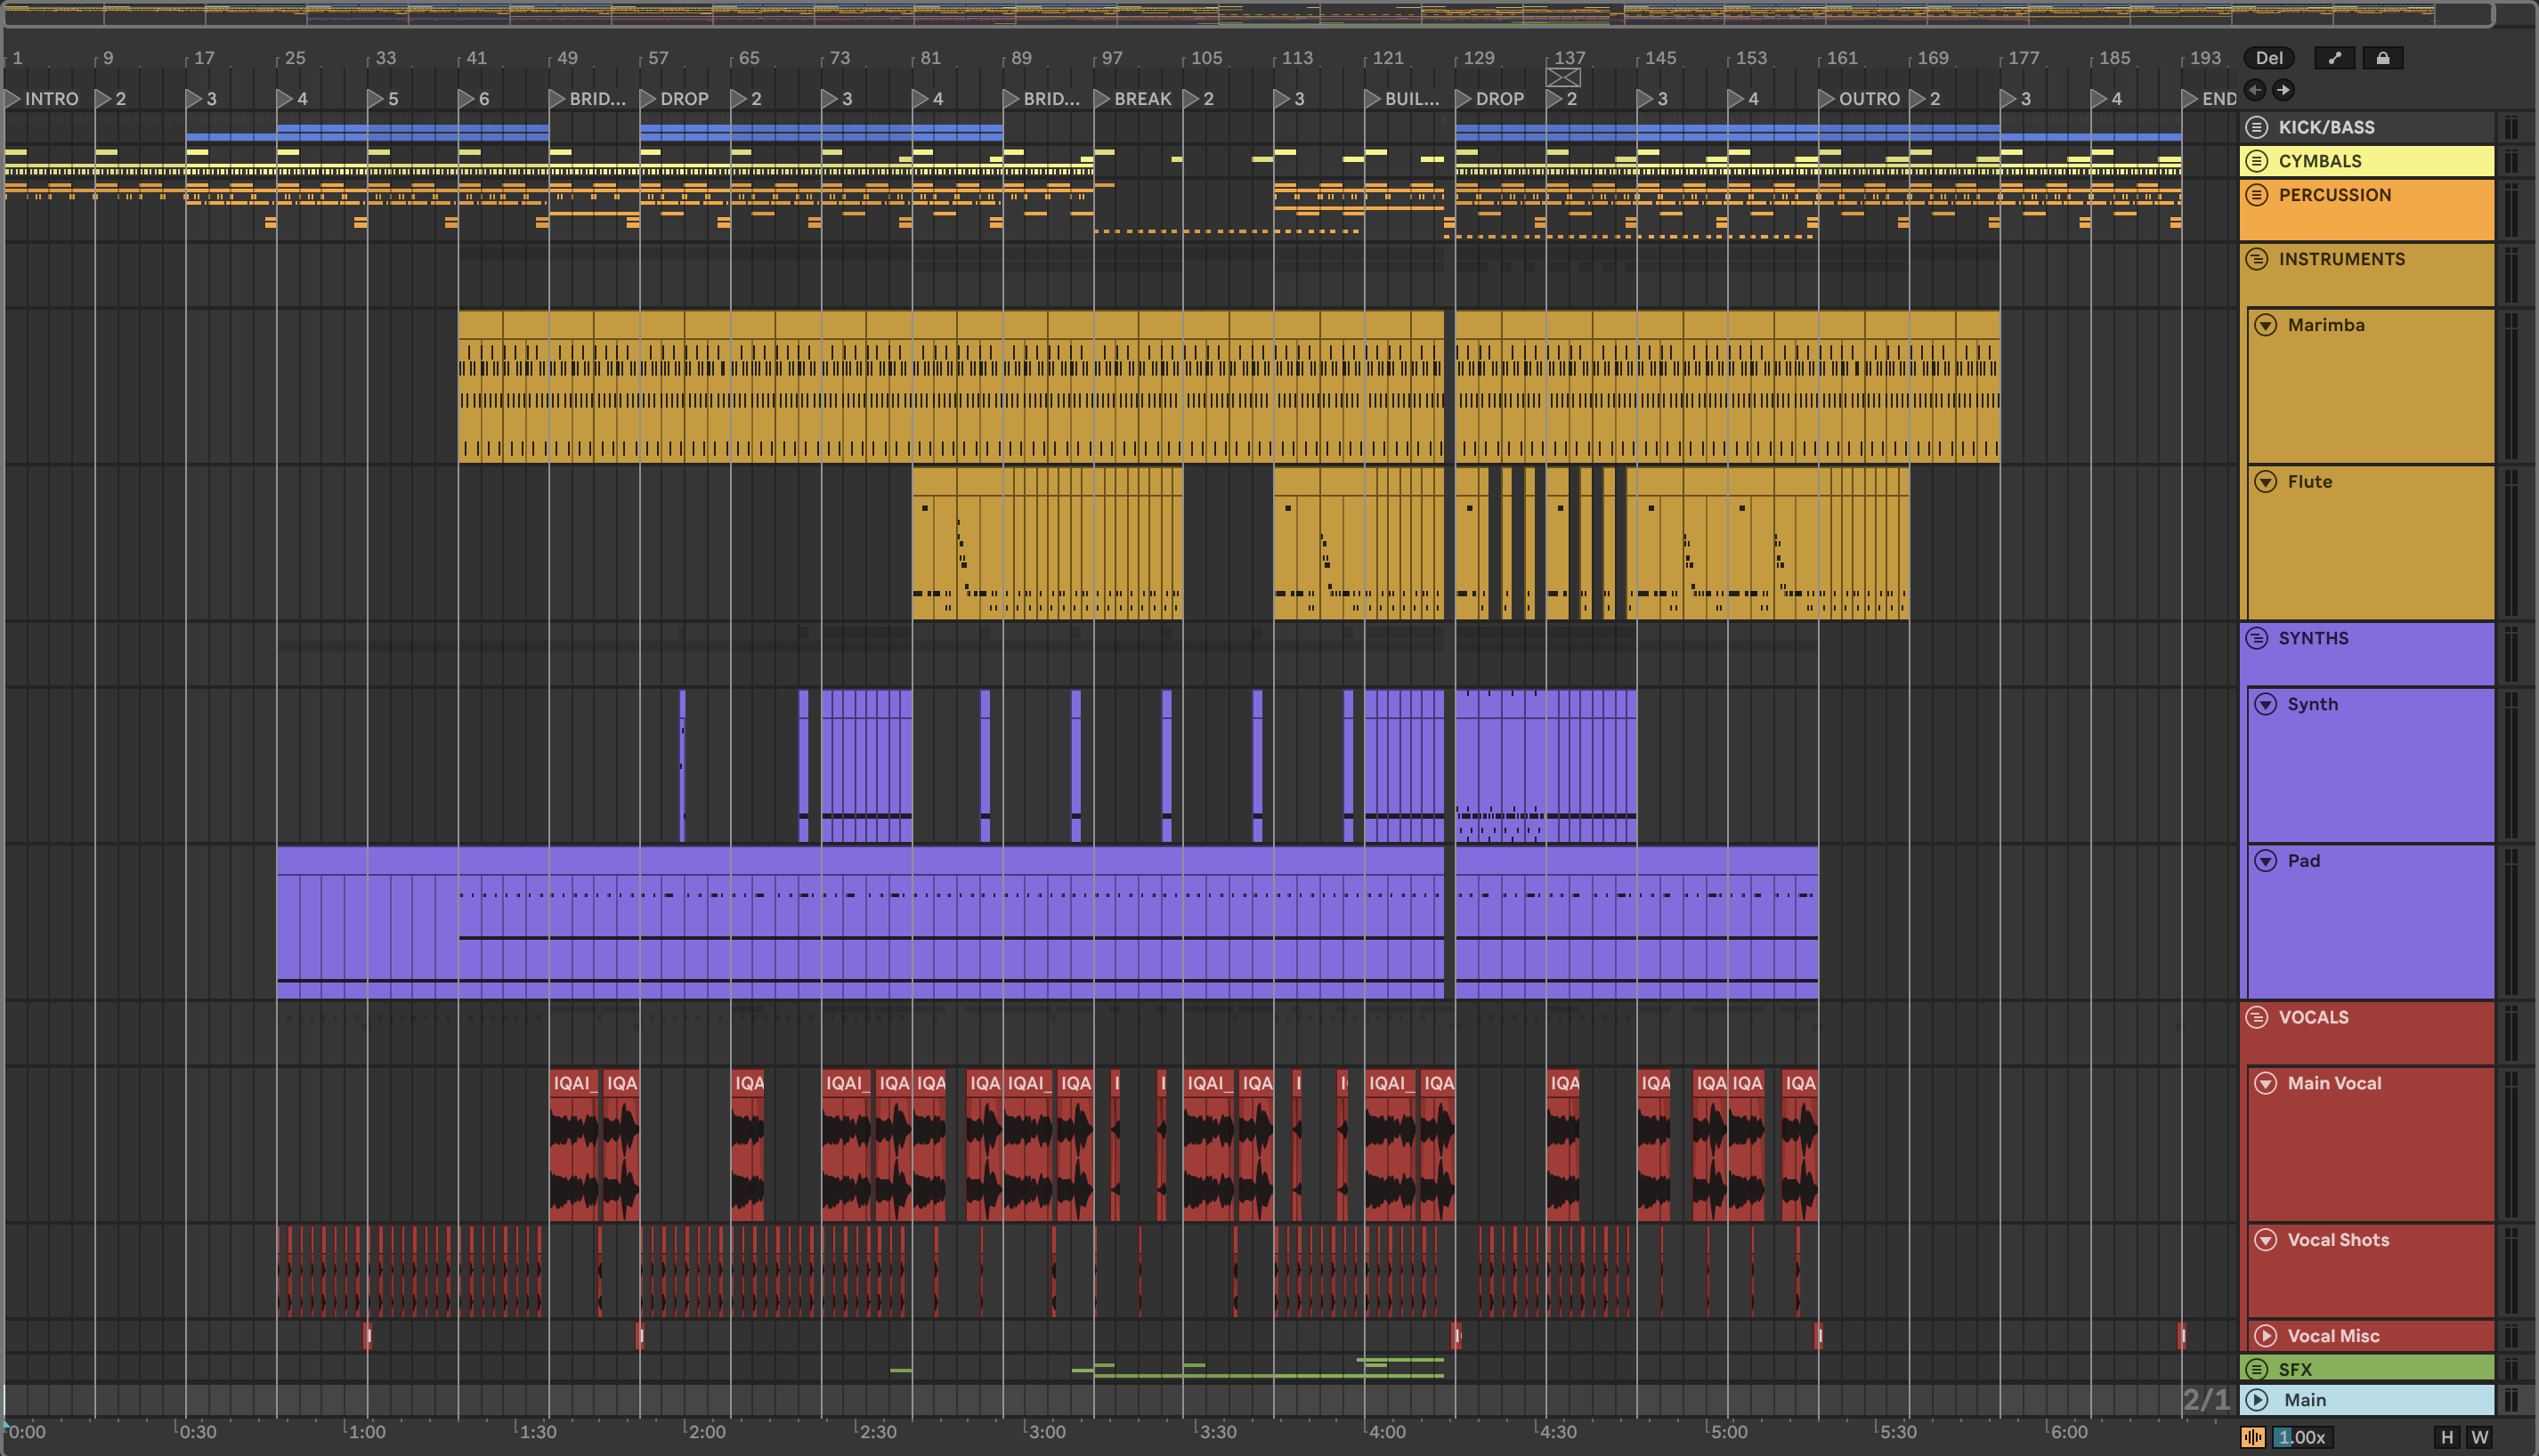
Task: Select the DROP locator at bar 129
Action: click(1491, 99)
